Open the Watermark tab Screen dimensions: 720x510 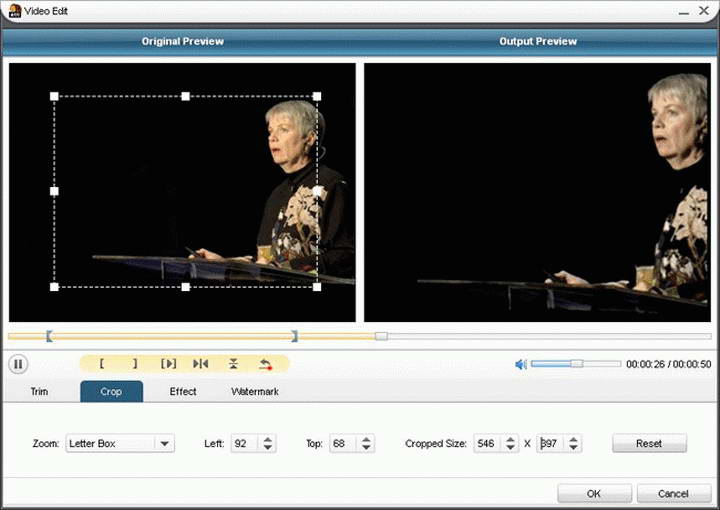click(x=255, y=392)
